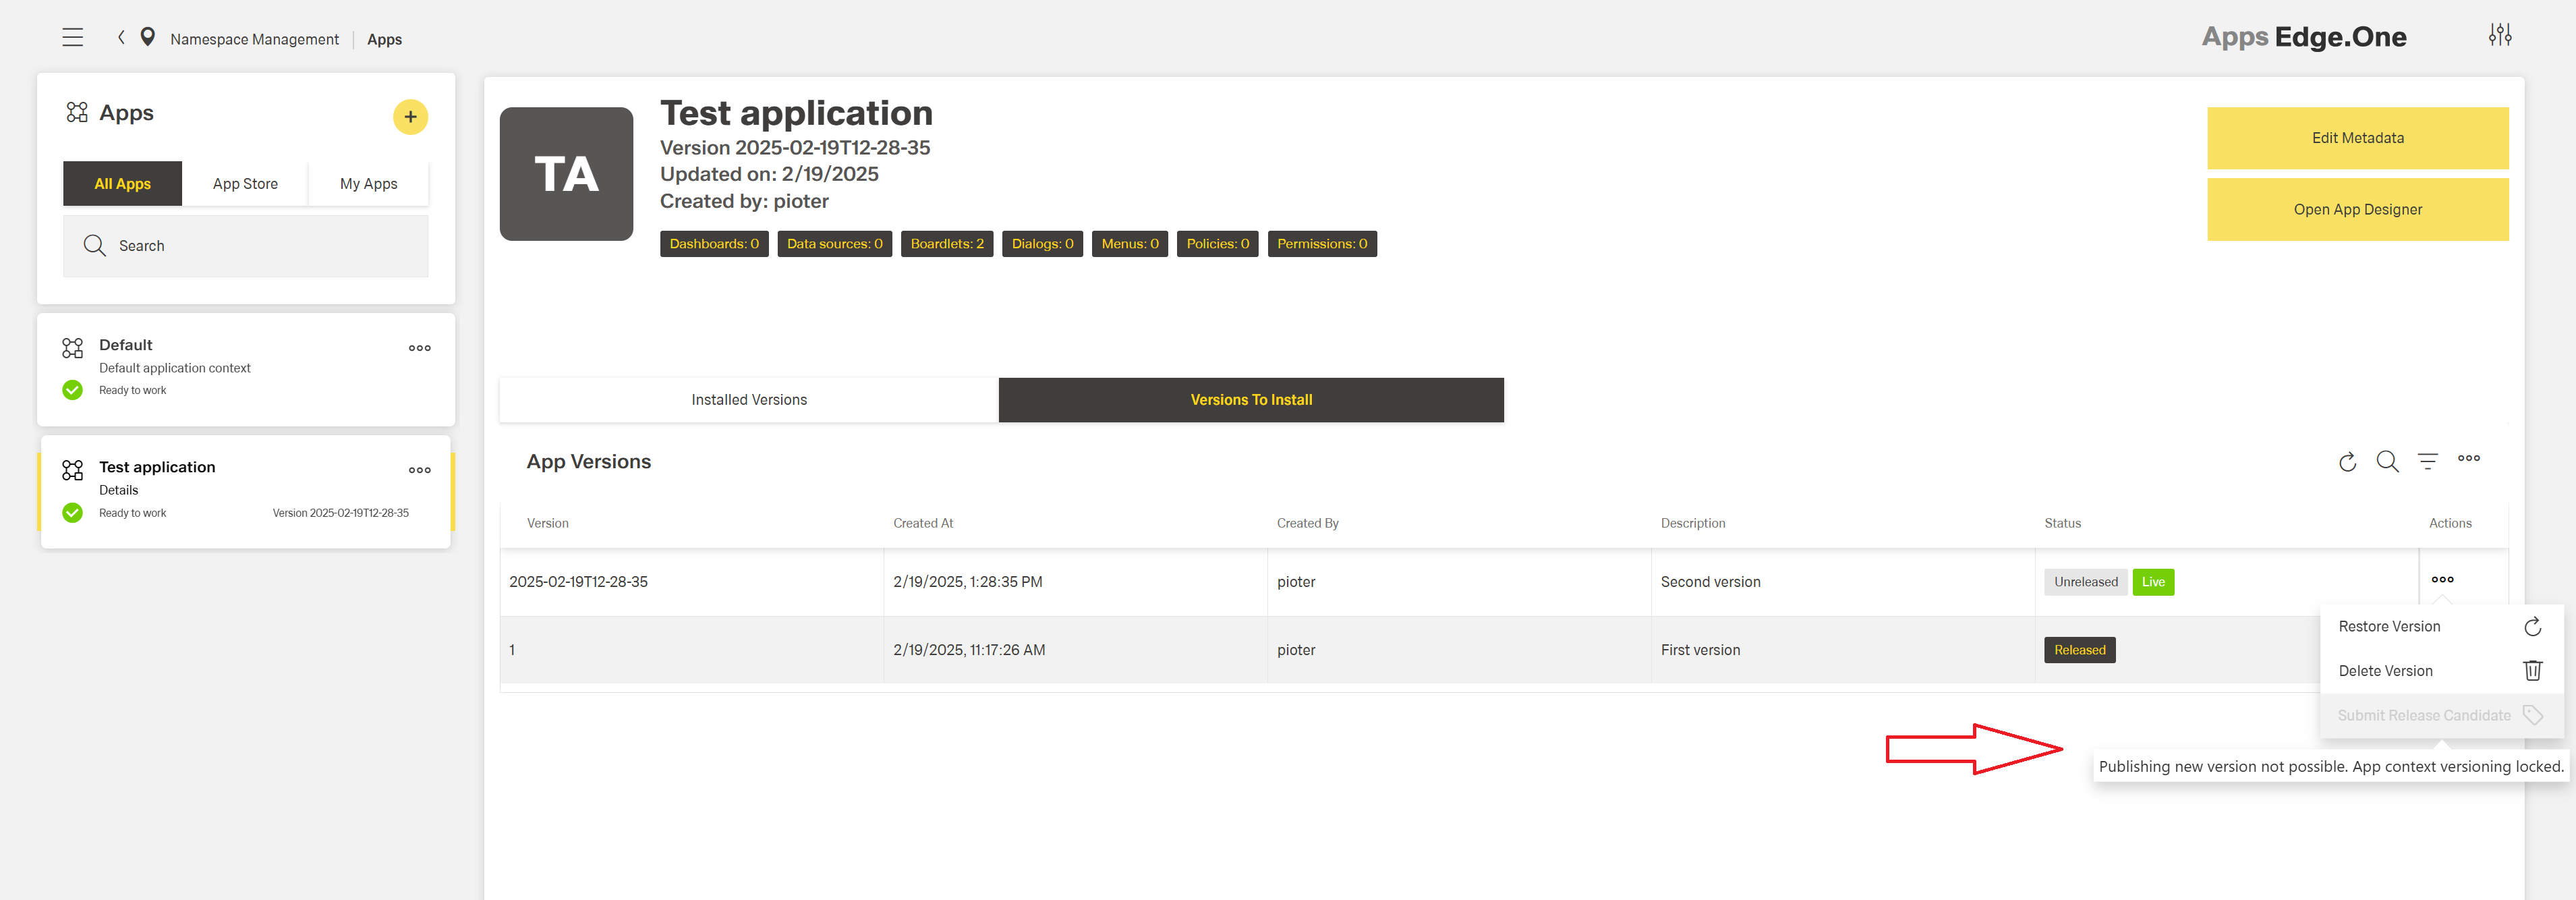Click the Edit Metadata button
The image size is (2576, 900).
click(x=2357, y=138)
